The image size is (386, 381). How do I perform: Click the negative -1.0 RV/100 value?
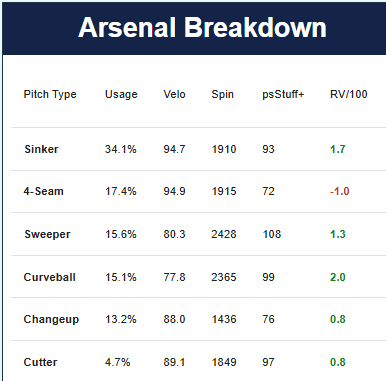coord(340,191)
